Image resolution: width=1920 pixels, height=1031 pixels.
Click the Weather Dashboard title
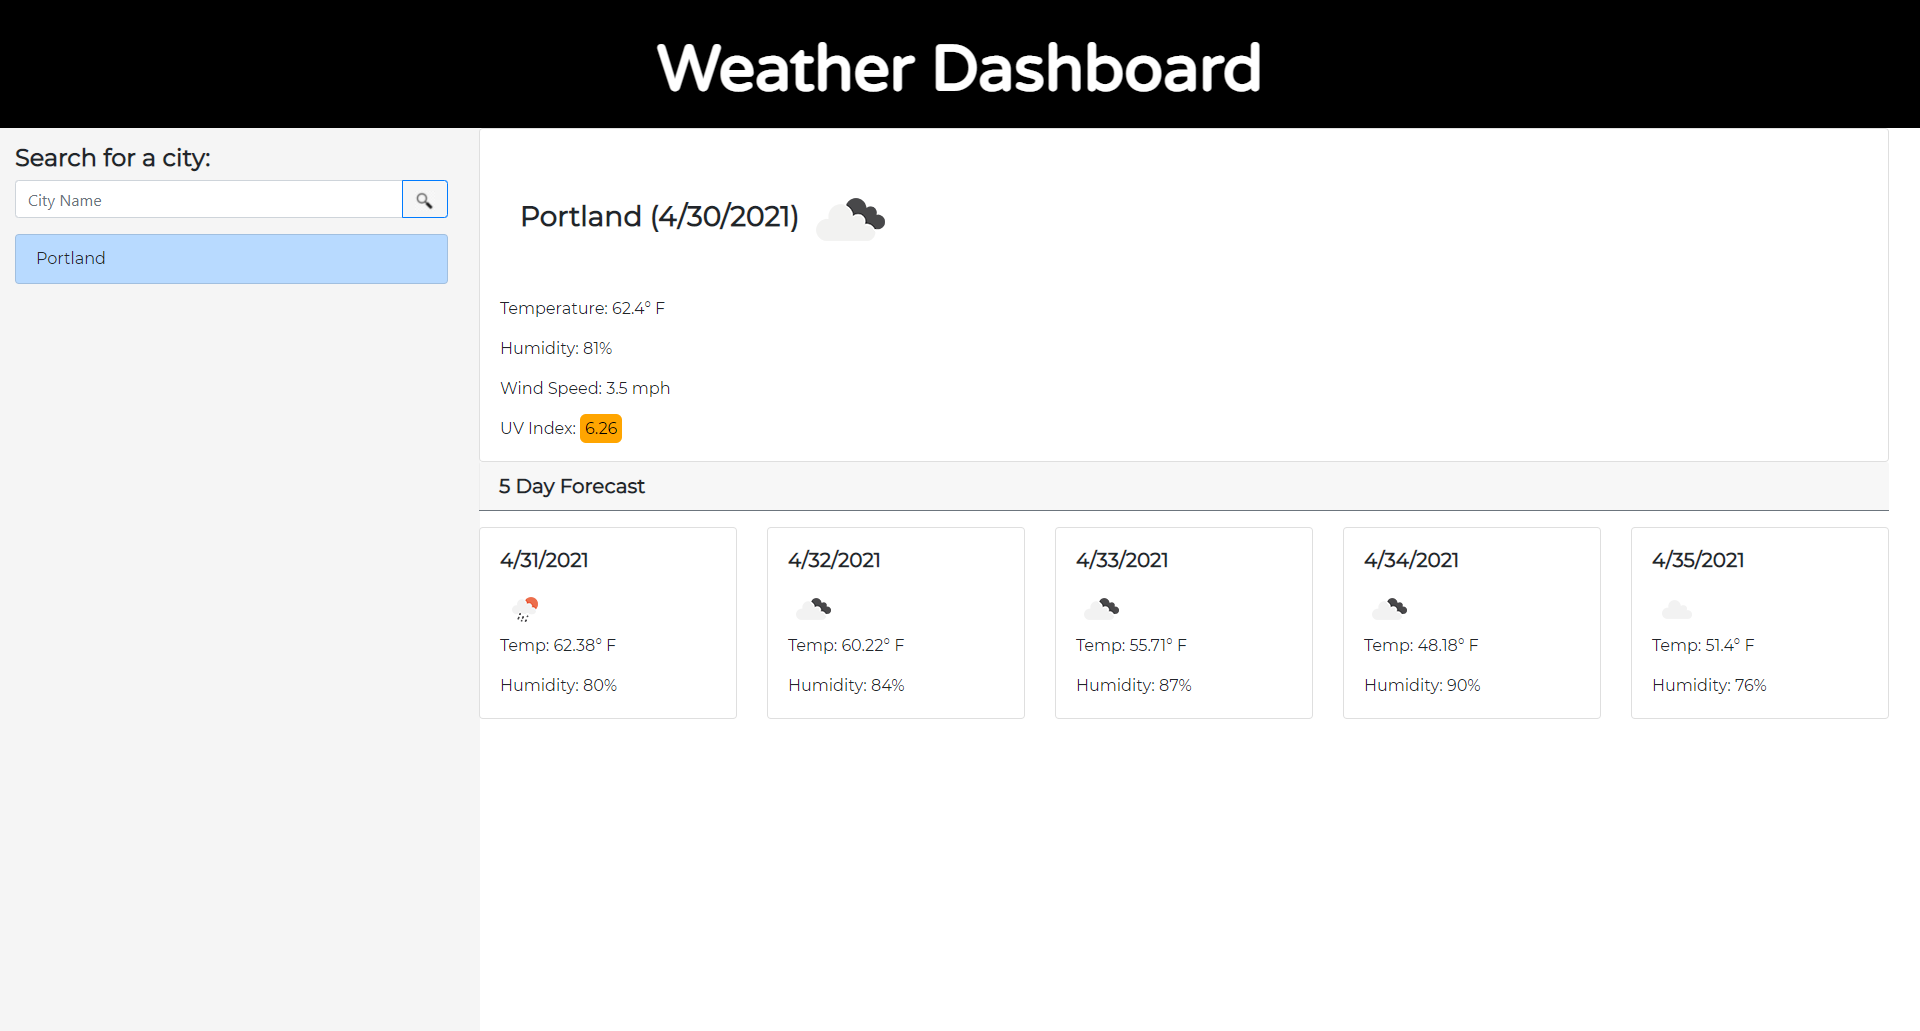[959, 66]
